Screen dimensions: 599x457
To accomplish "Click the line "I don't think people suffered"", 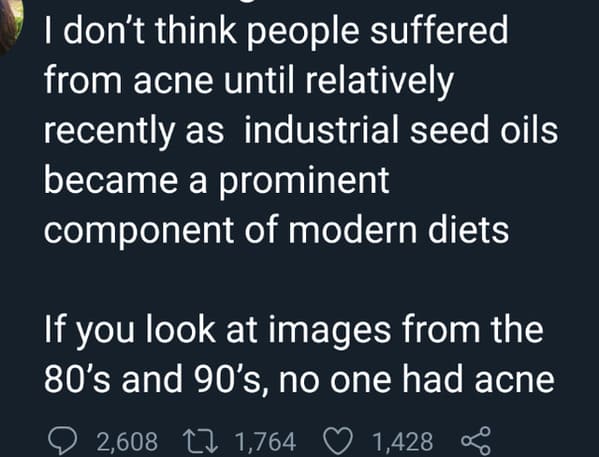I will [x=276, y=31].
